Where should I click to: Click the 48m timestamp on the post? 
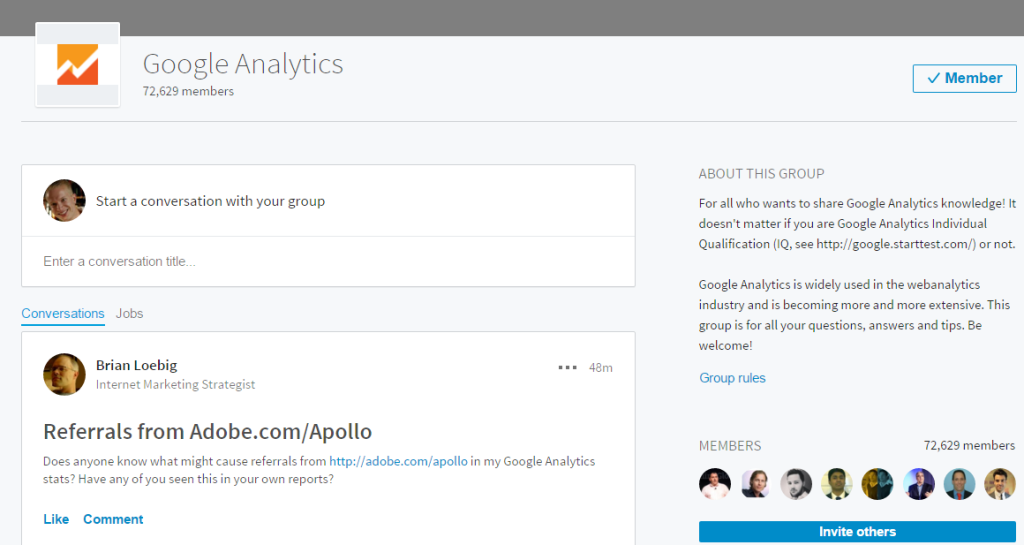(600, 367)
